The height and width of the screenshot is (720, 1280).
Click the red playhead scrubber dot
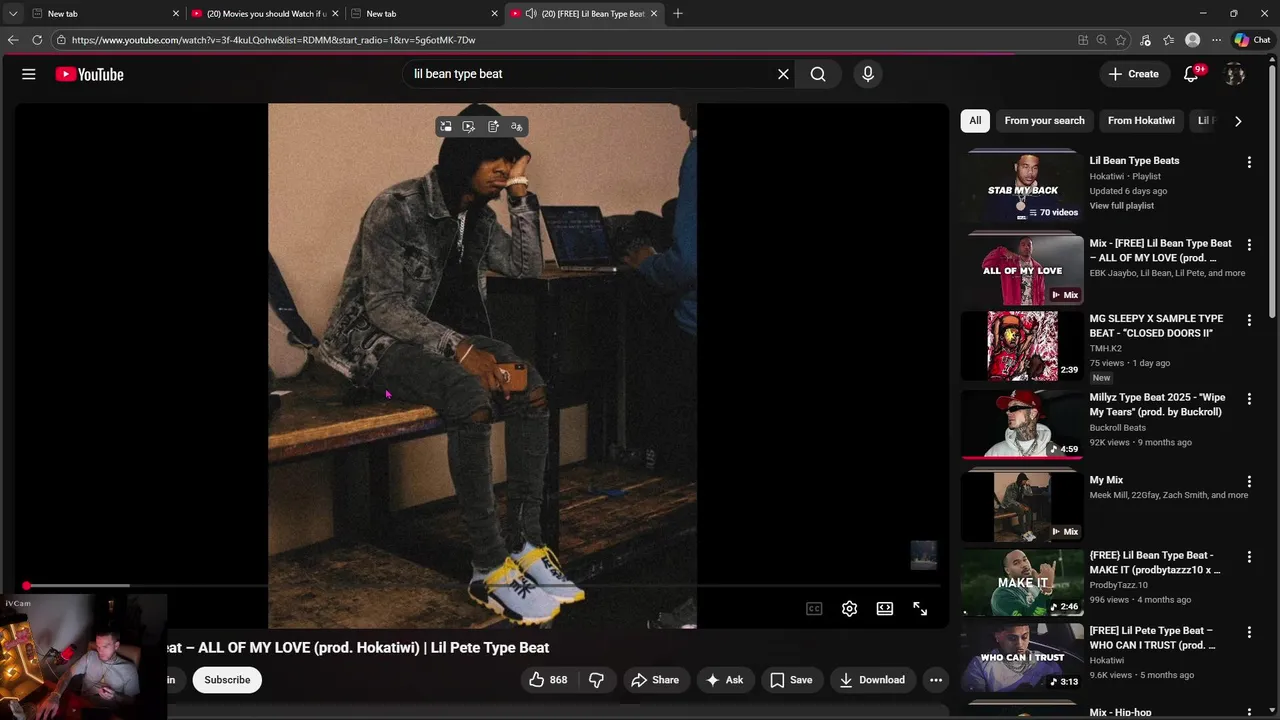coord(27,586)
